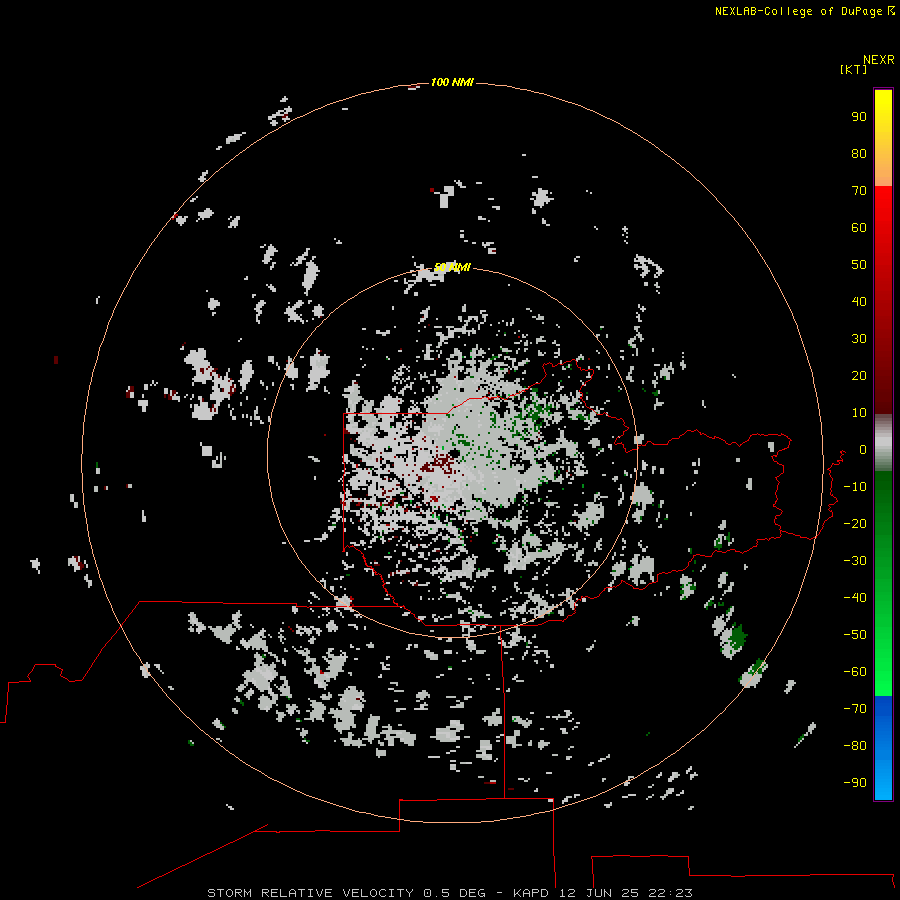Screen dimensions: 900x900
Task: Click the 100 NMI range ring label
Action: click(x=452, y=82)
